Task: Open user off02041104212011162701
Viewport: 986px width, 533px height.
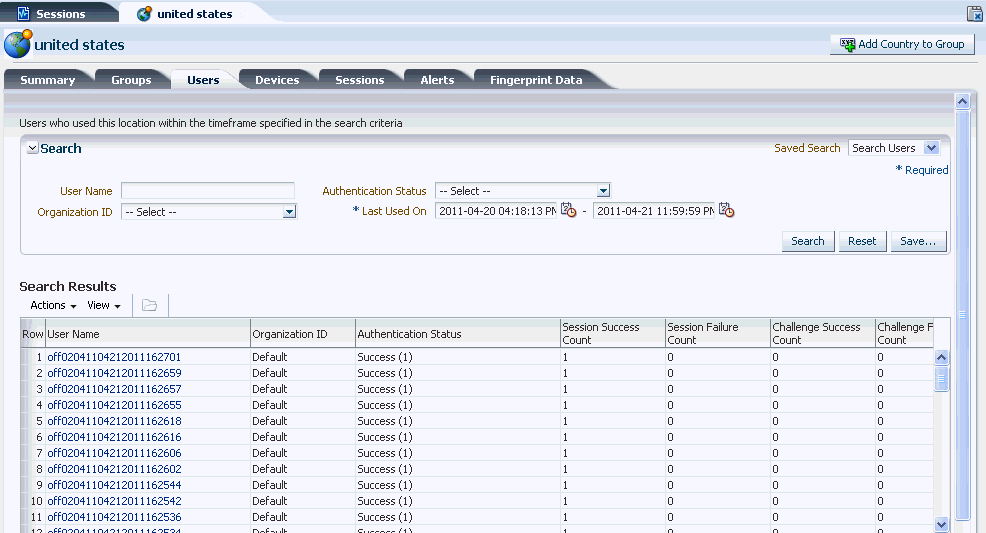Action: [x=114, y=357]
